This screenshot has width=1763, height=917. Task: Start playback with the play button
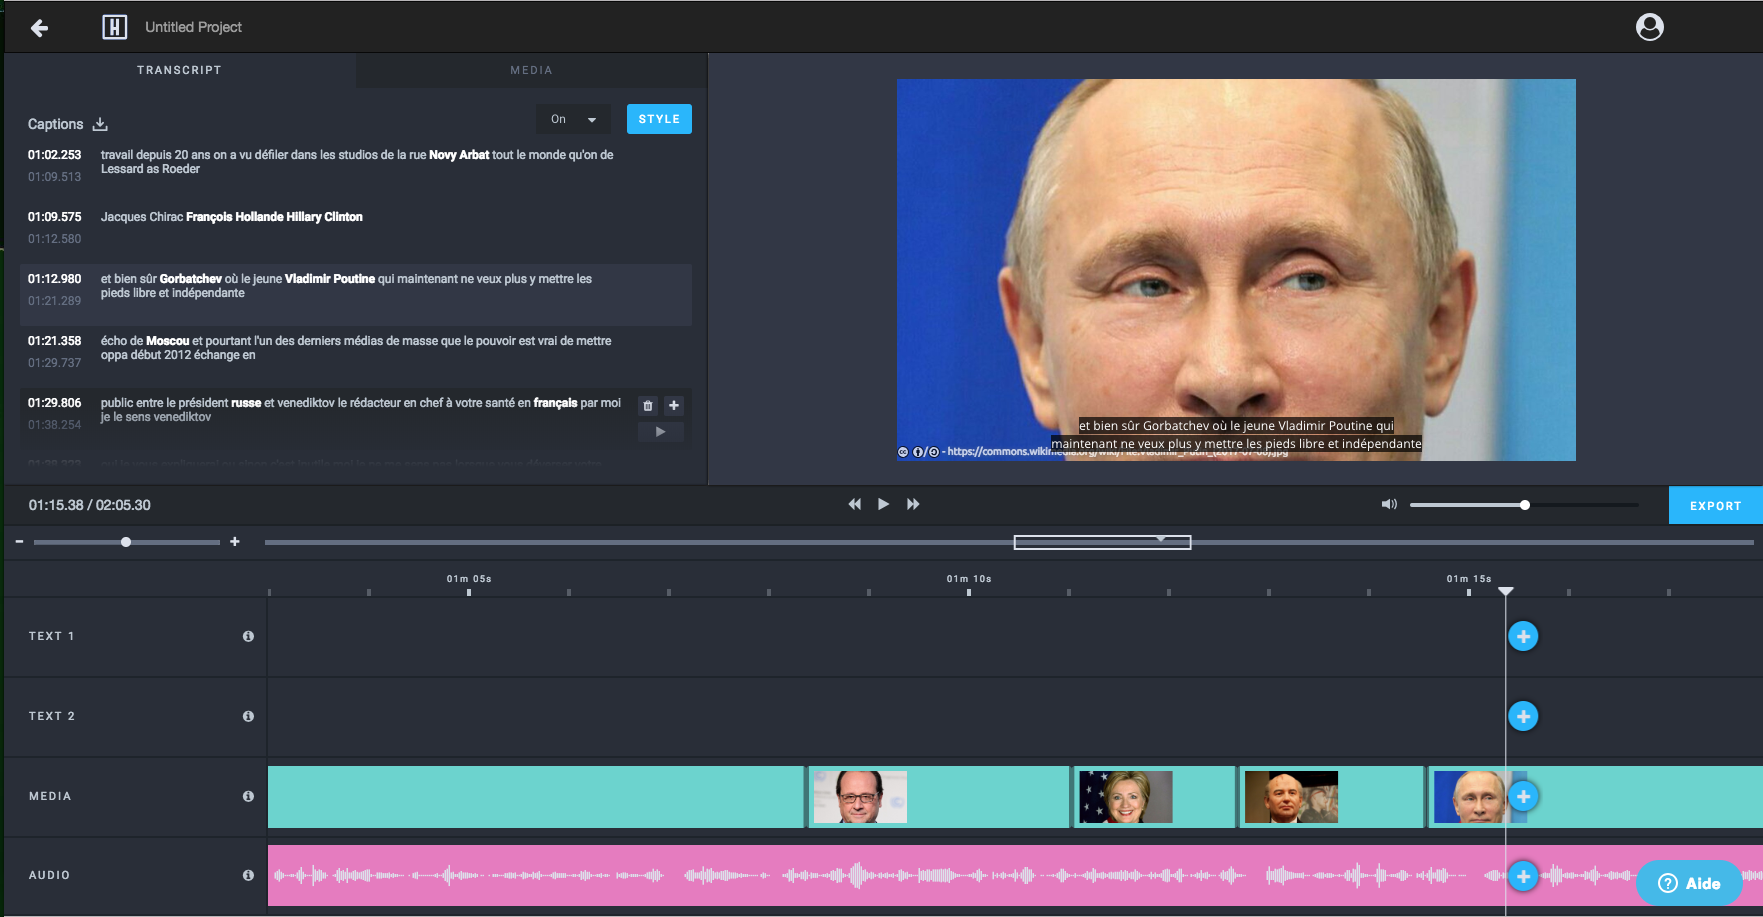[x=883, y=504]
